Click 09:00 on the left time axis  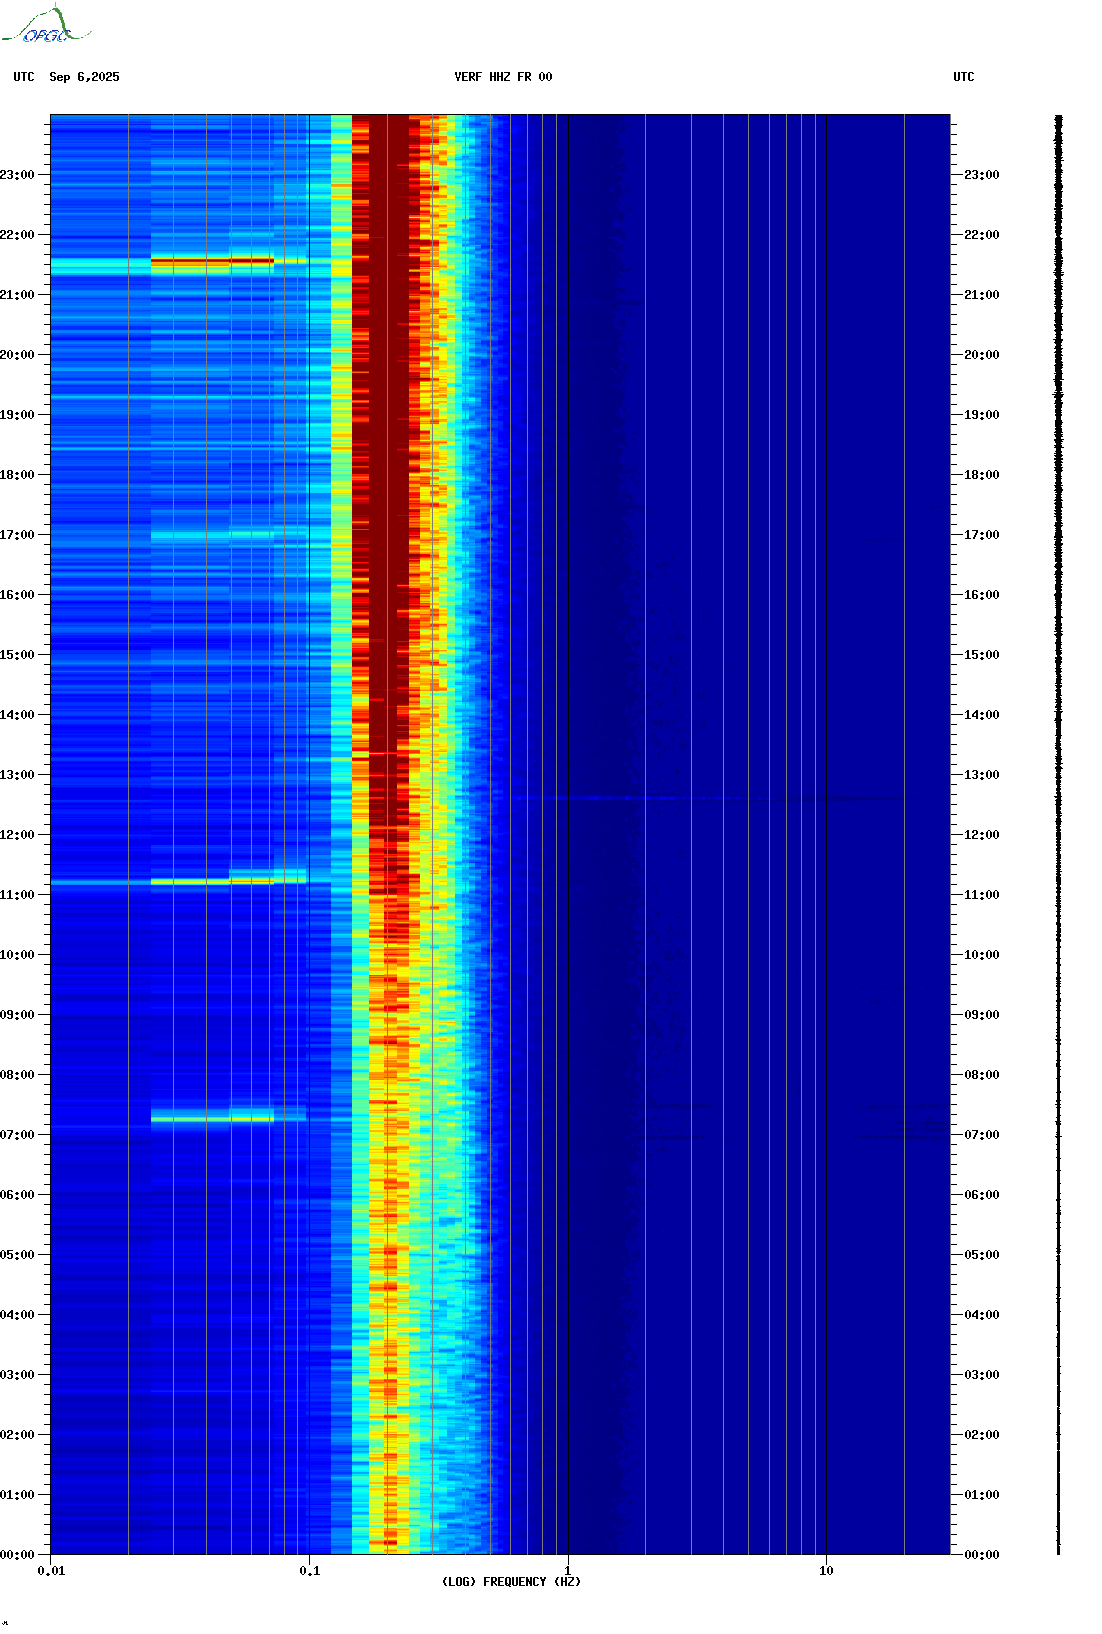17,1015
